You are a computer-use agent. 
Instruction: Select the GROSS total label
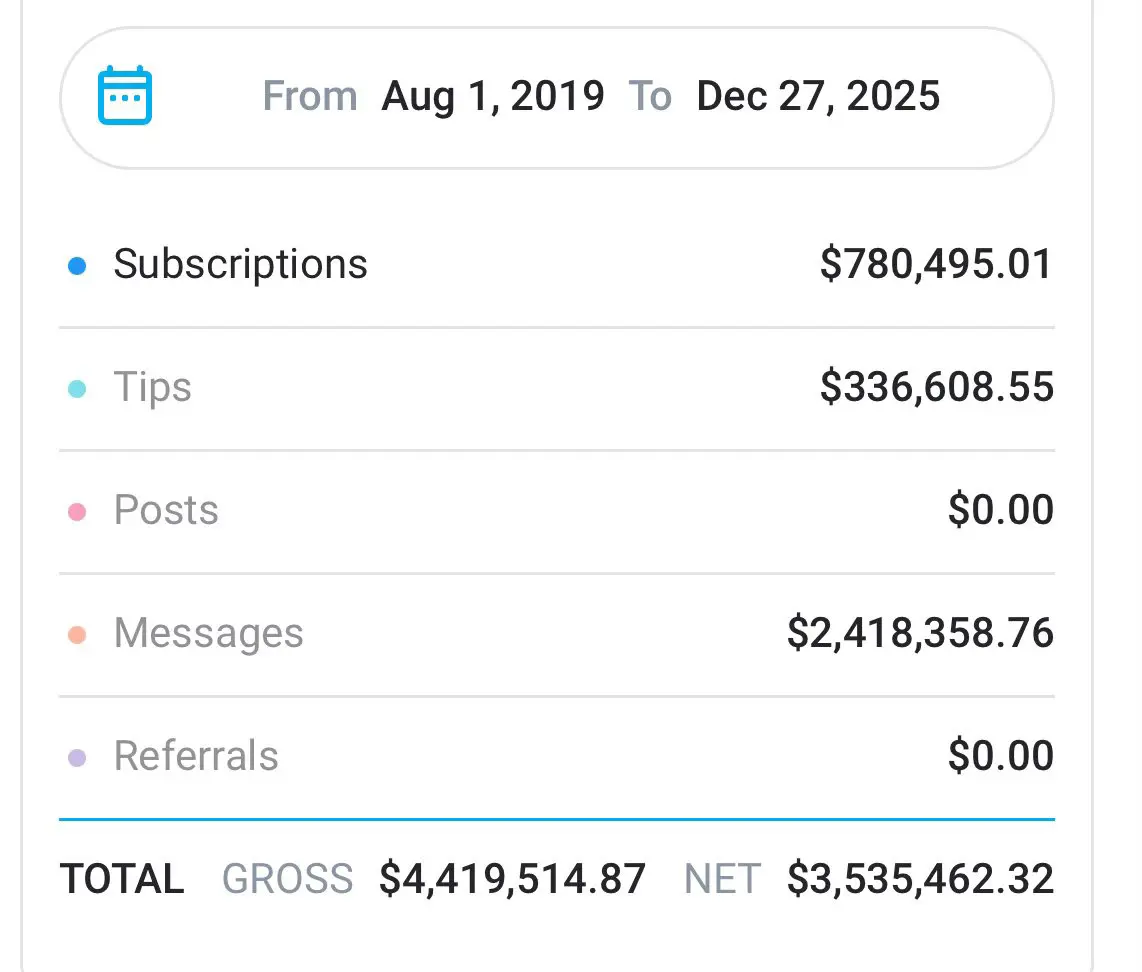click(288, 878)
